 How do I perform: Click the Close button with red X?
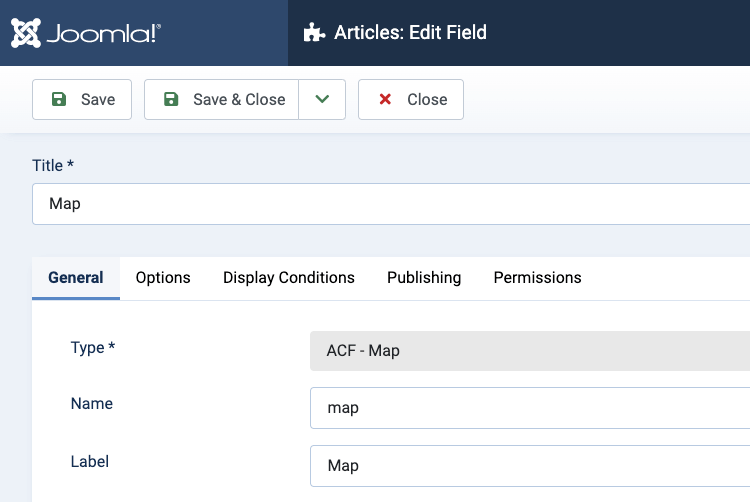(411, 99)
